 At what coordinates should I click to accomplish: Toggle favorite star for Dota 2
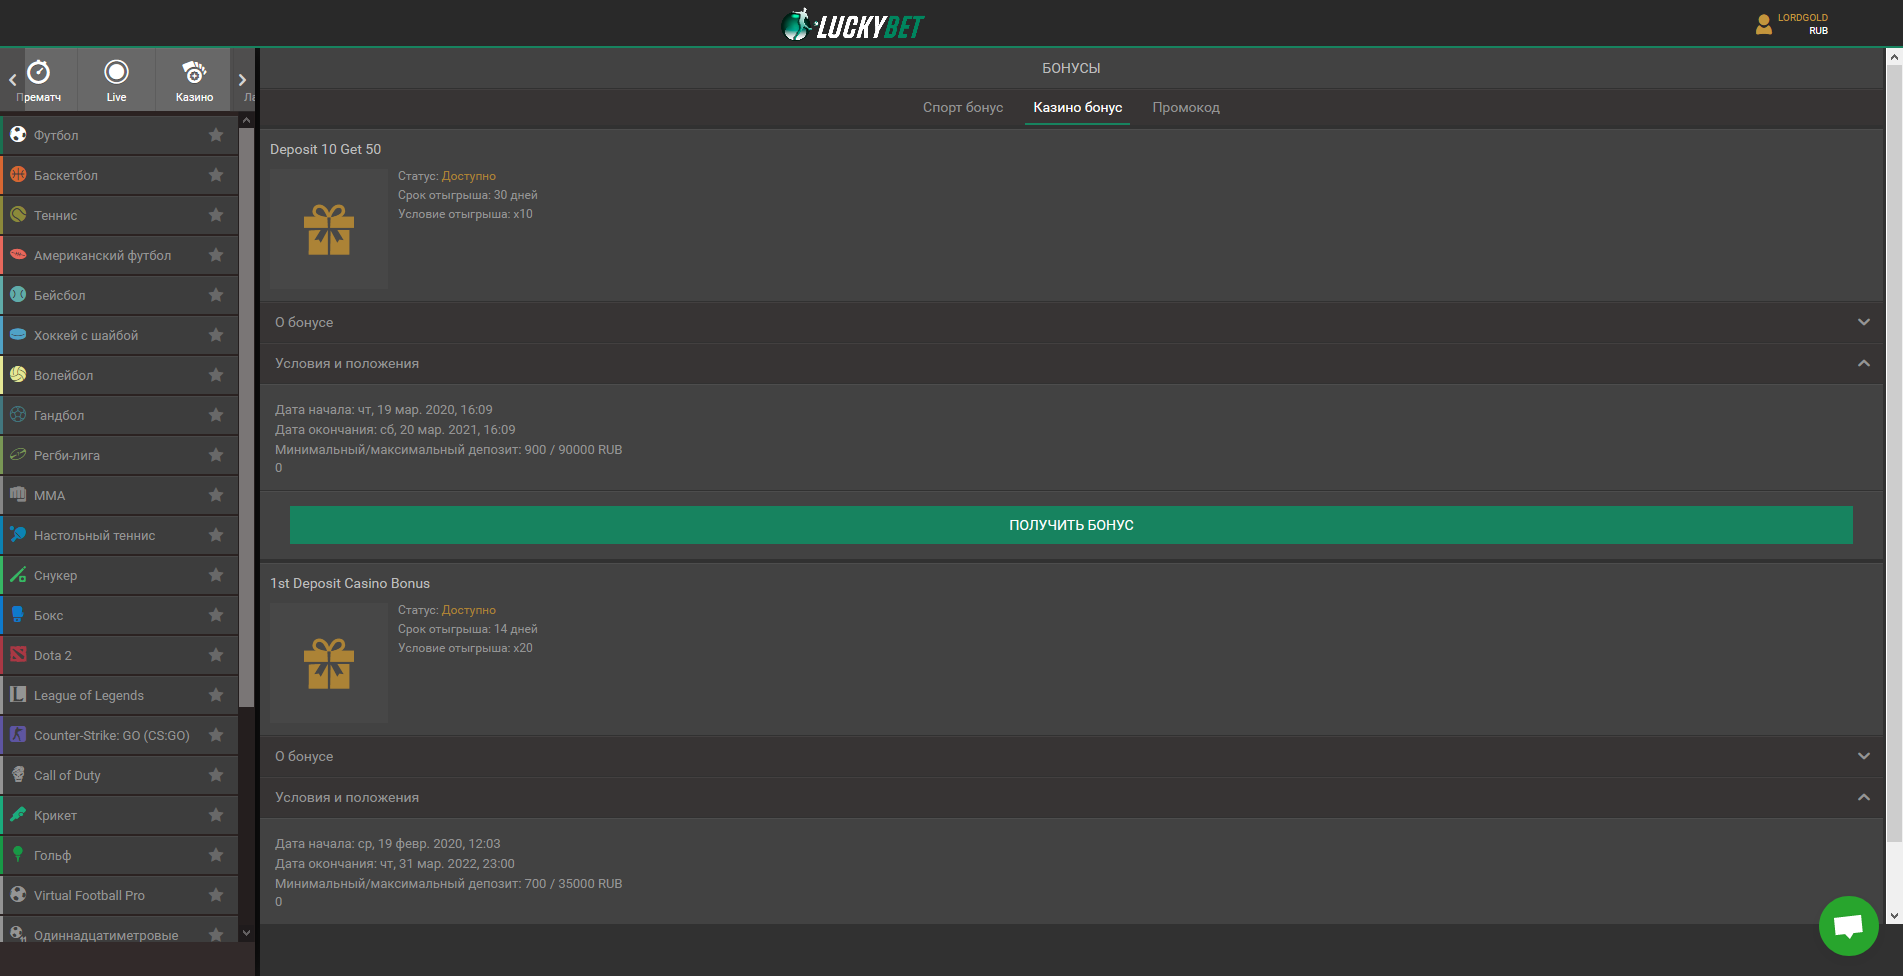(216, 655)
